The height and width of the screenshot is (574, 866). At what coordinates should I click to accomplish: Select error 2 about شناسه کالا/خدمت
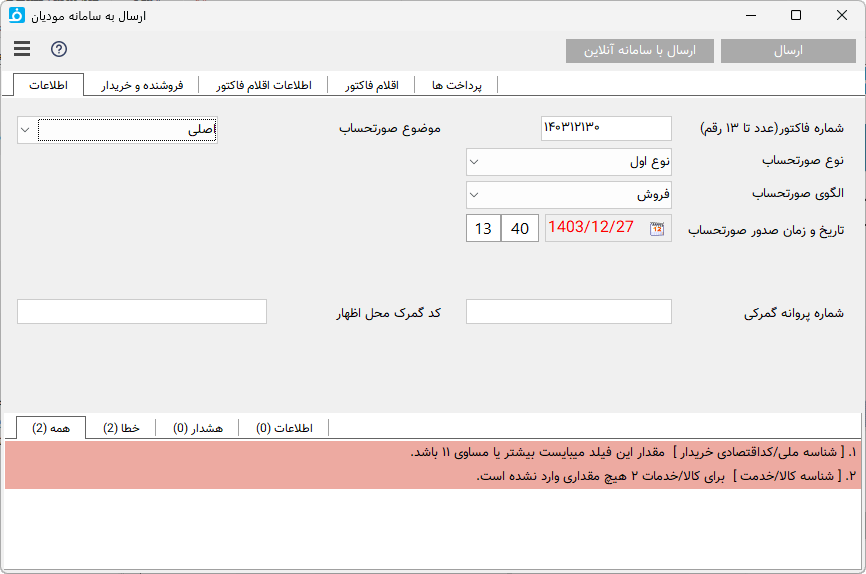pos(433,476)
